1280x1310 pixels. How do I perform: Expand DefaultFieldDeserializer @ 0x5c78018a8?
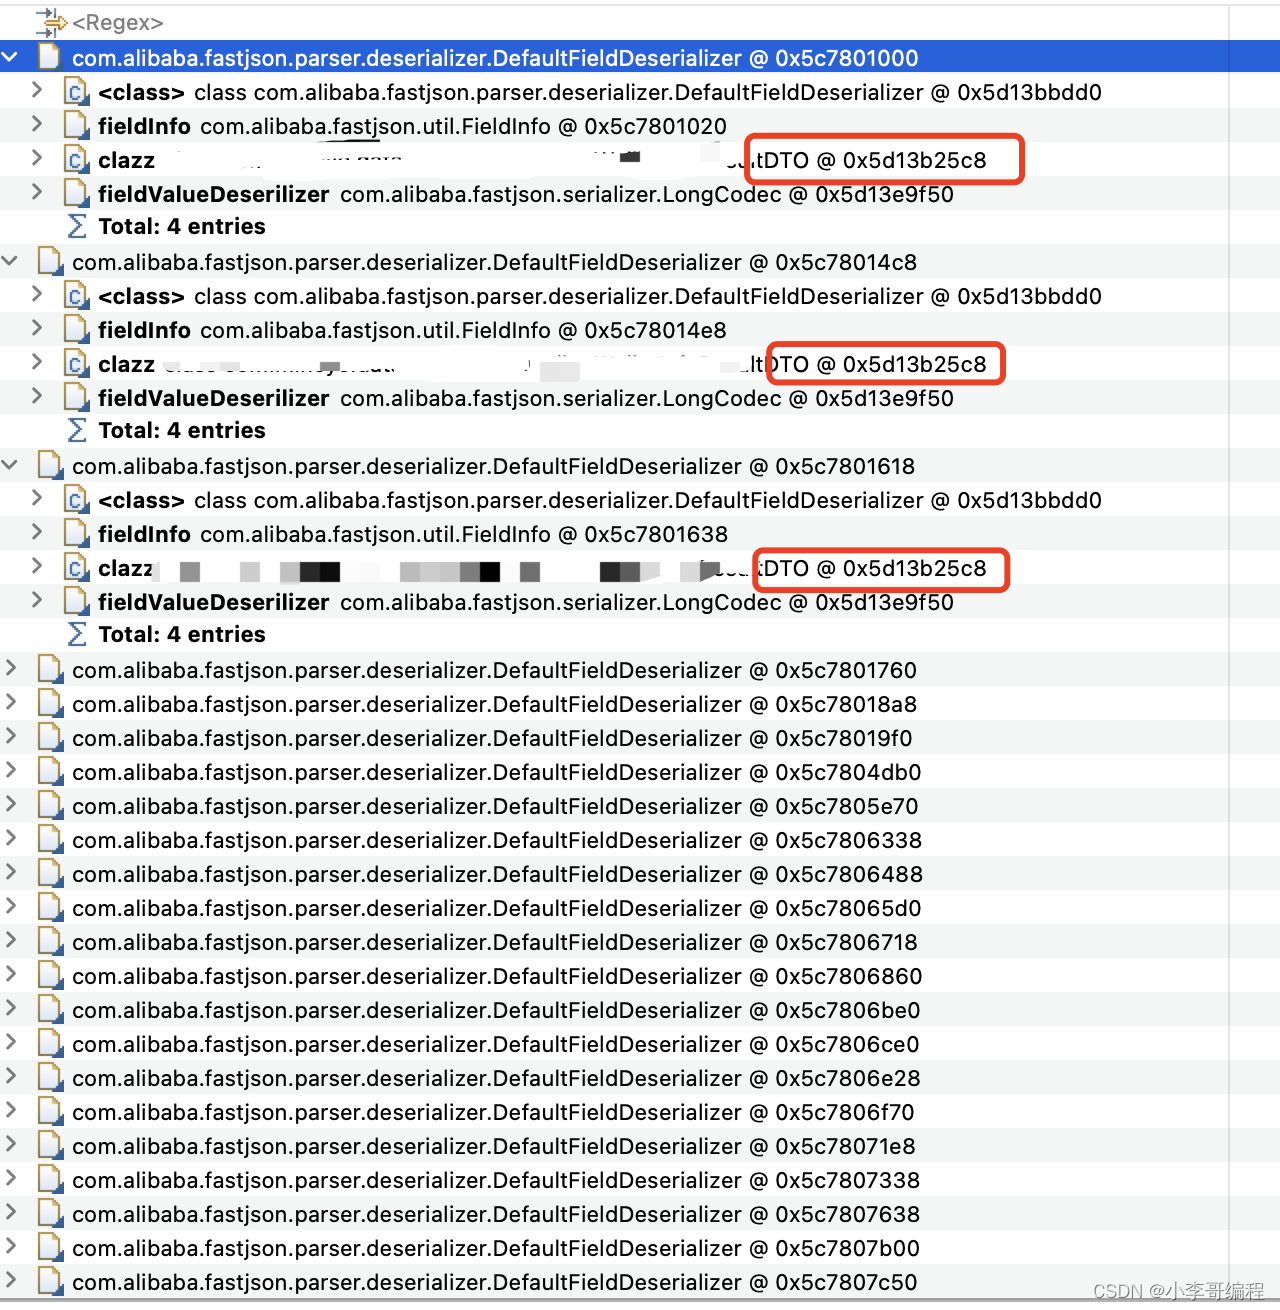coord(11,702)
